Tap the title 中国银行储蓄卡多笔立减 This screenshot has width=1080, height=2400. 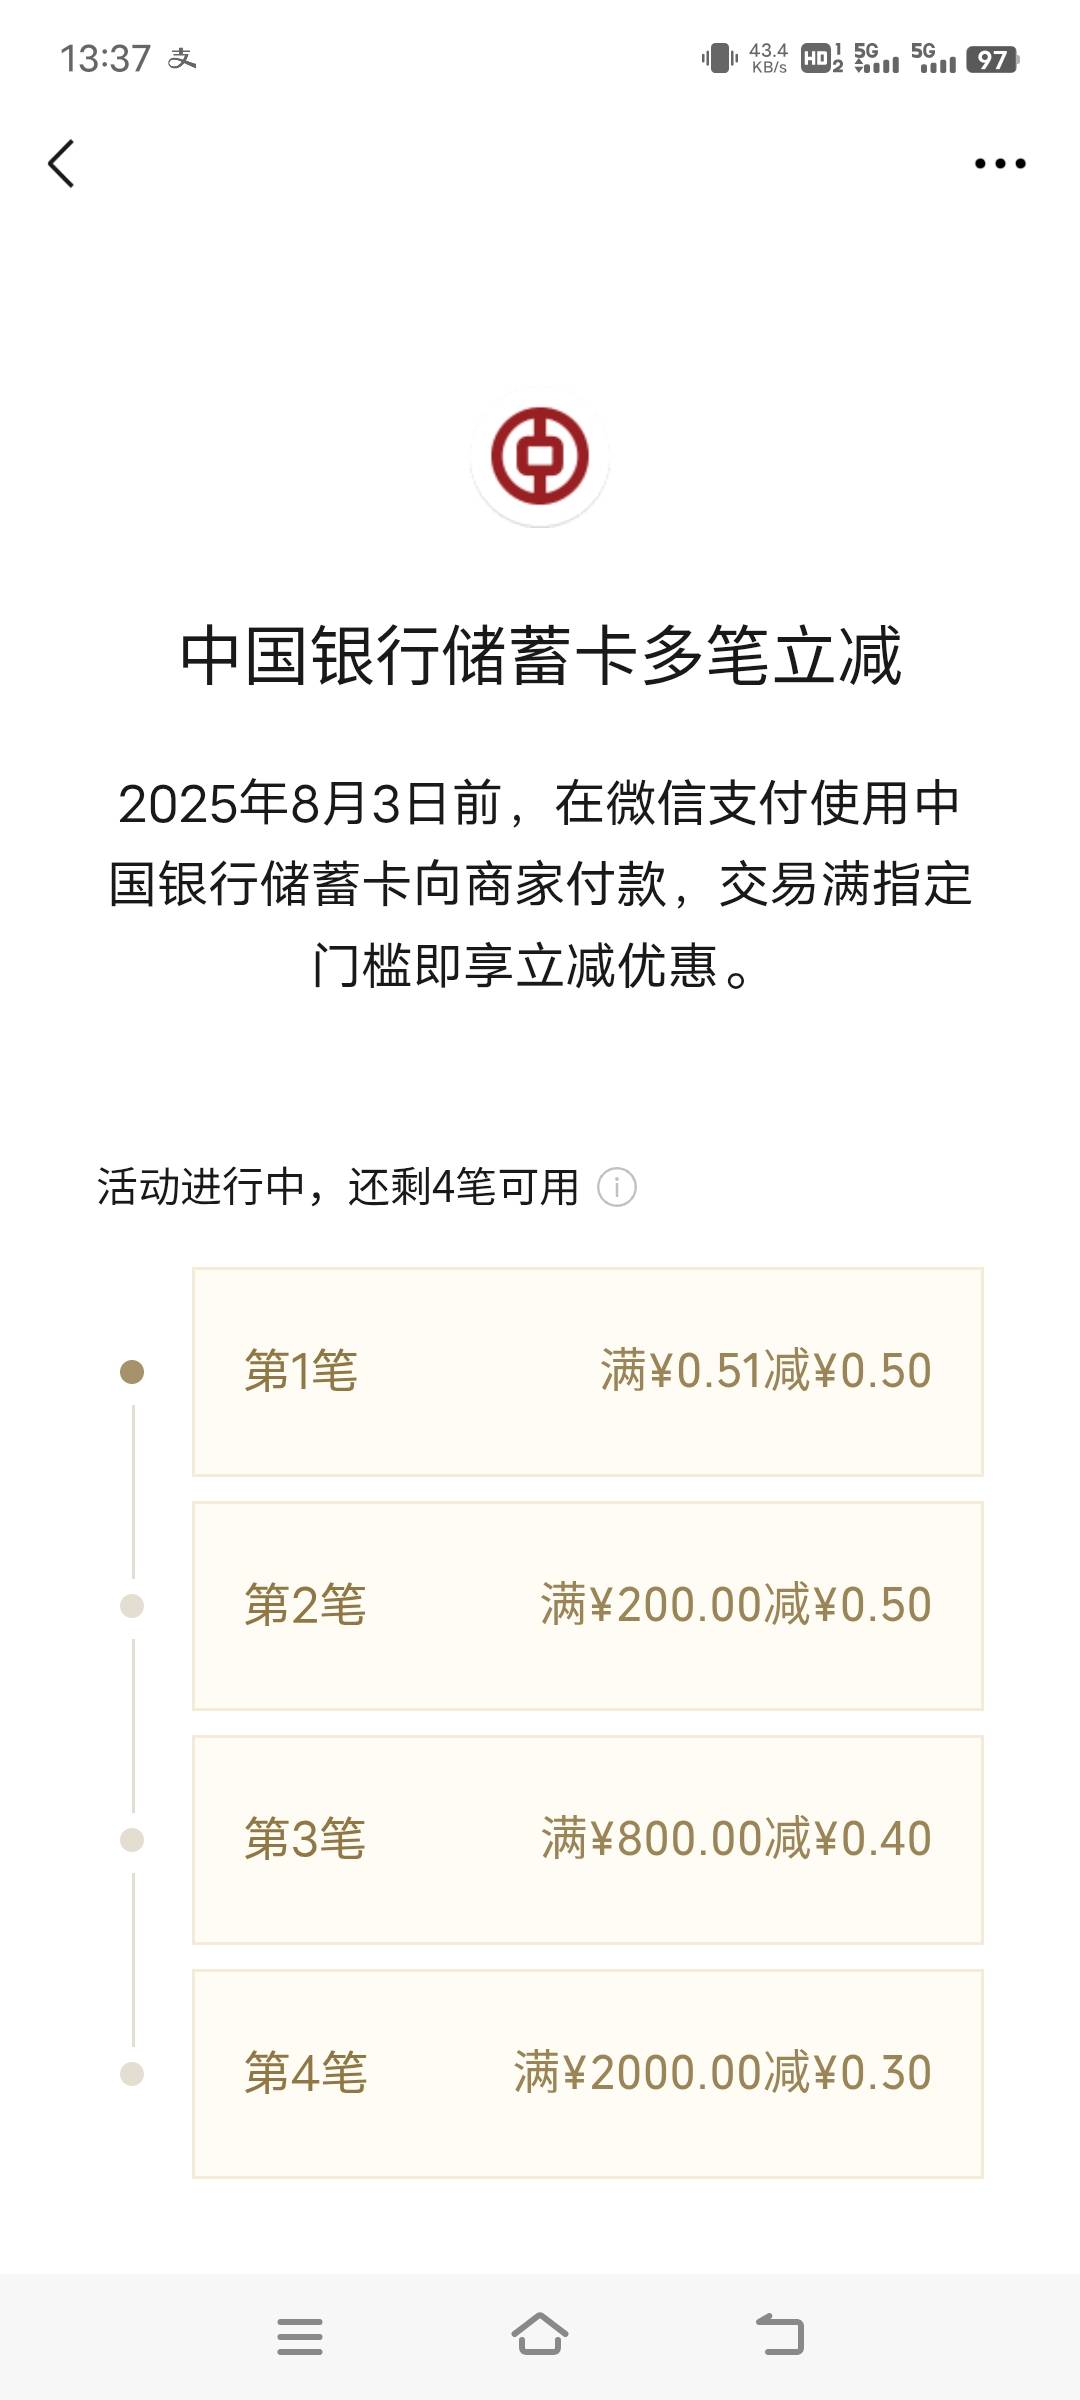[x=540, y=656]
